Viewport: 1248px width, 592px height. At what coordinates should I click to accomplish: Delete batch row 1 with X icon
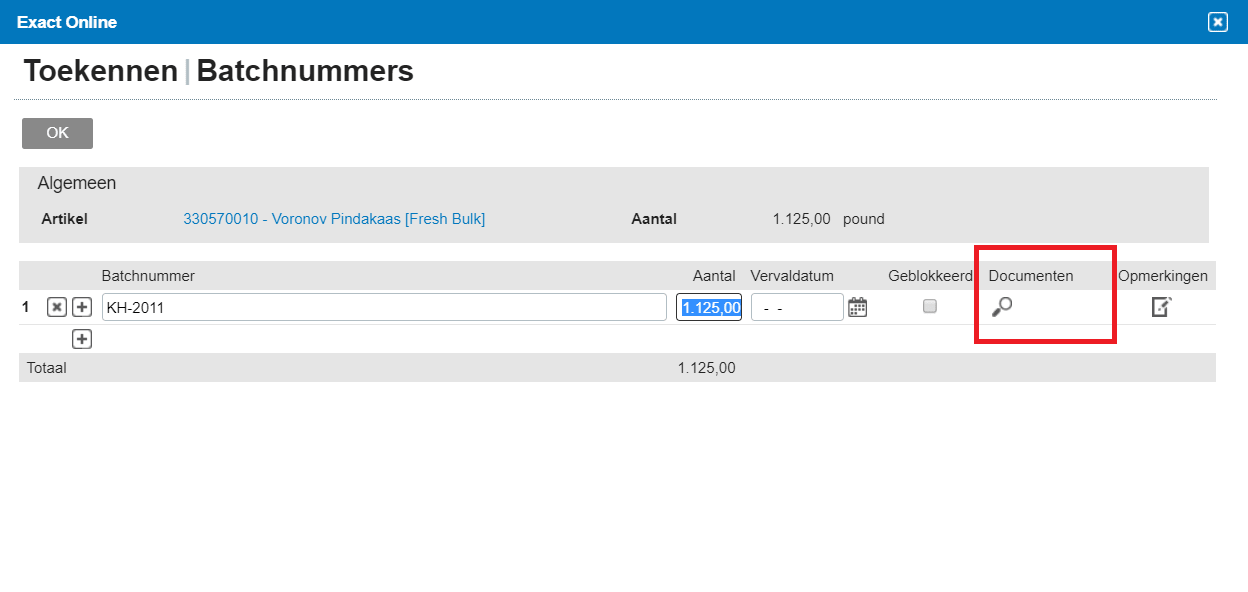(57, 308)
